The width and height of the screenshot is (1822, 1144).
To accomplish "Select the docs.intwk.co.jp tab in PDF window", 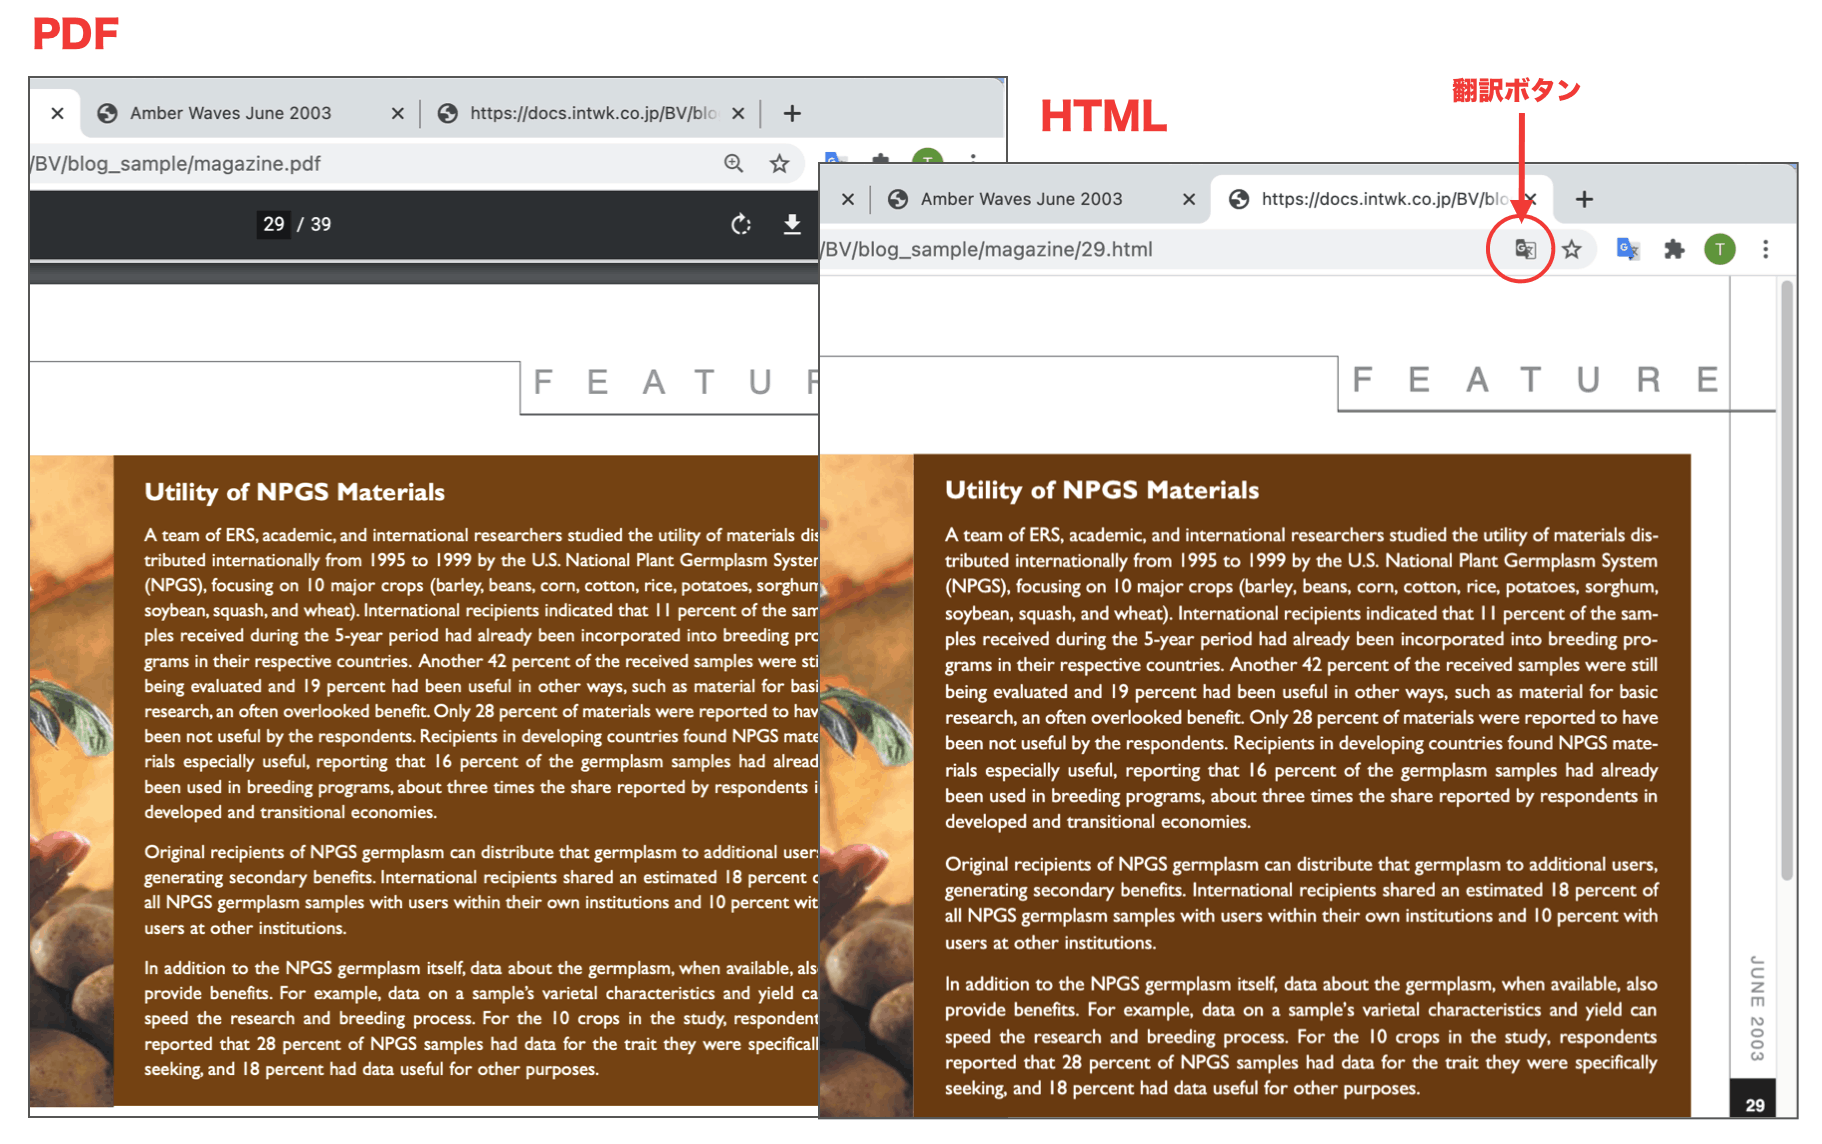I will (590, 113).
